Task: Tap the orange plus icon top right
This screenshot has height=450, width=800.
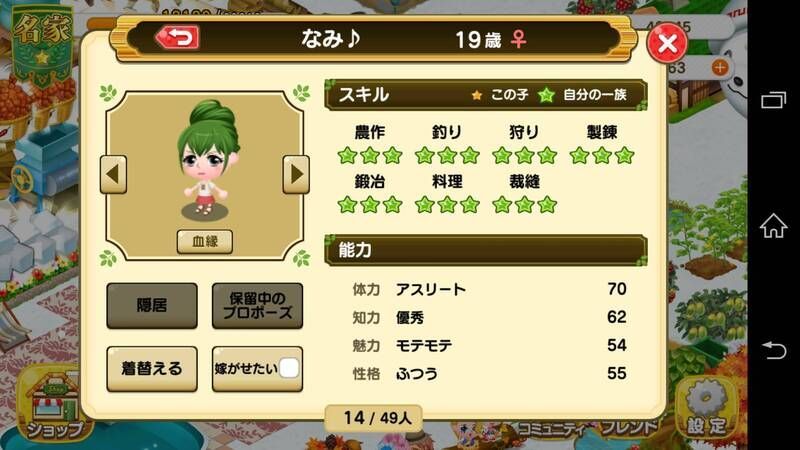Action: click(x=720, y=67)
